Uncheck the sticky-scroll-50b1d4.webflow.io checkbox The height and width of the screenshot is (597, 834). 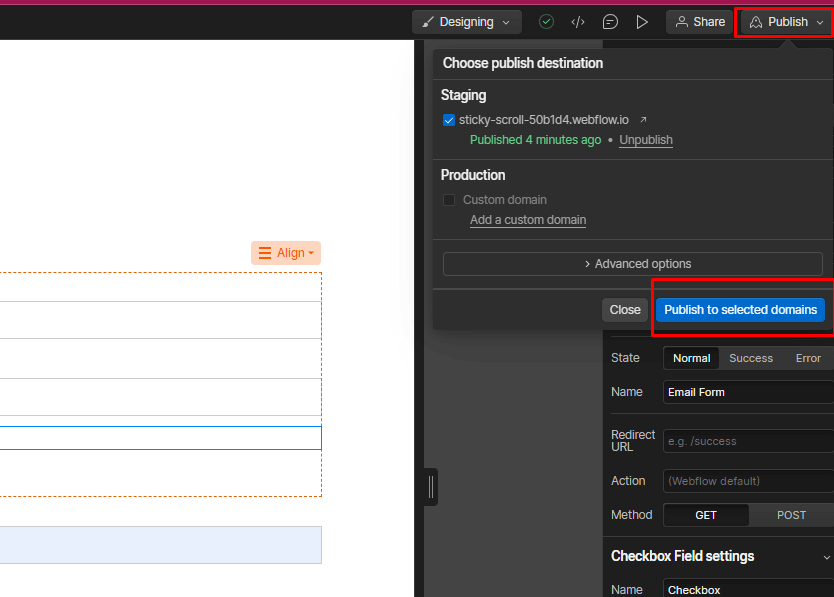(x=449, y=120)
